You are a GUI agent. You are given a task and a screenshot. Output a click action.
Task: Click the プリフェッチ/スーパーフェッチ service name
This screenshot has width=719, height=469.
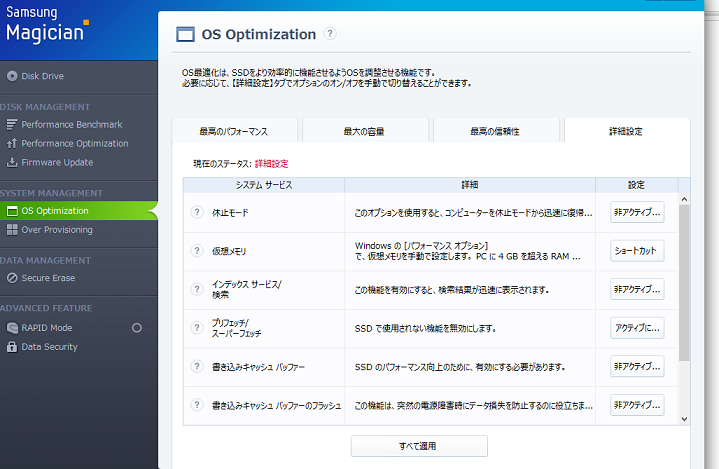tap(237, 328)
